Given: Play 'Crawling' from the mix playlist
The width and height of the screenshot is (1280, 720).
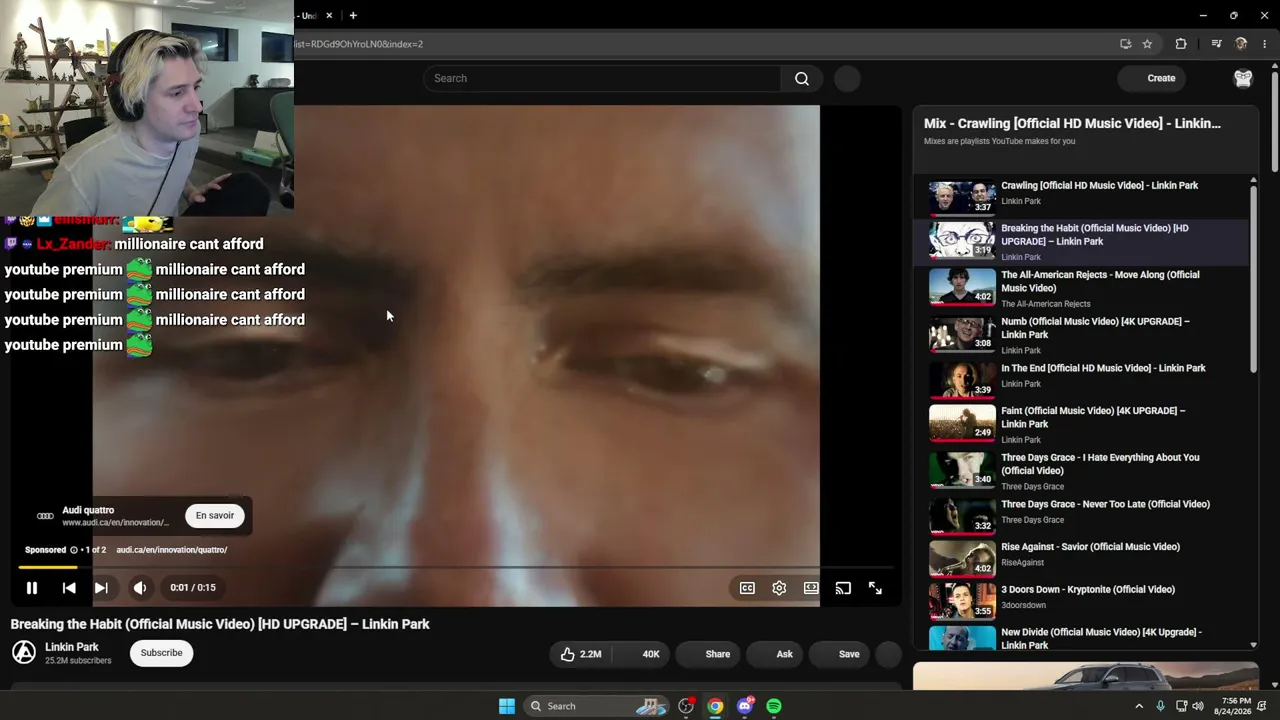Looking at the screenshot, I should (x=1082, y=196).
